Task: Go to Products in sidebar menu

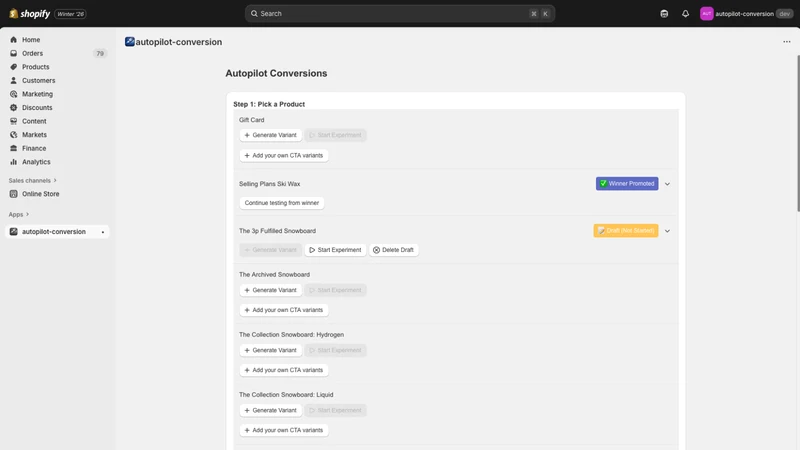Action: pyautogui.click(x=36, y=67)
